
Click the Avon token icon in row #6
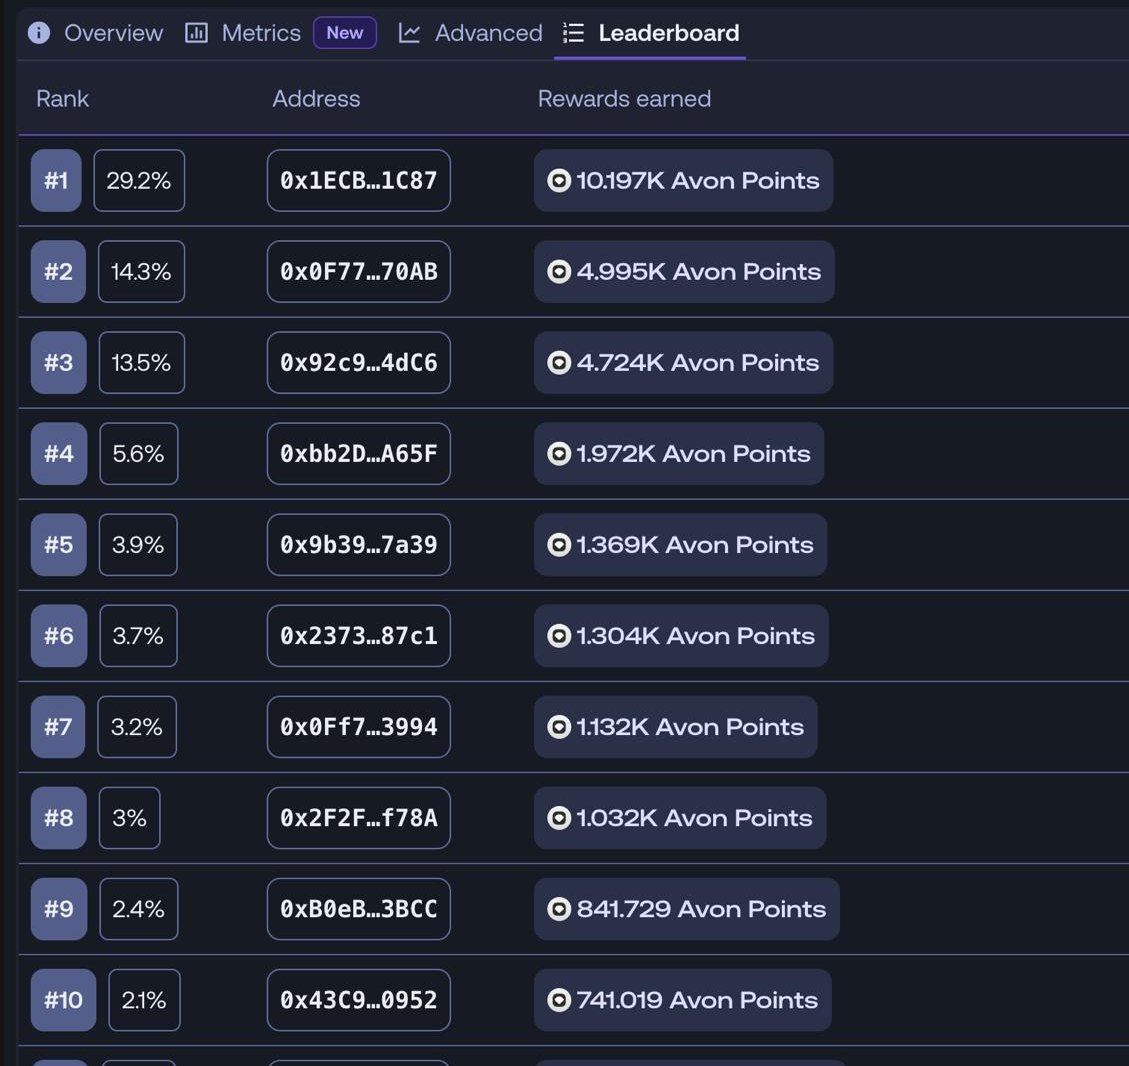(x=559, y=636)
